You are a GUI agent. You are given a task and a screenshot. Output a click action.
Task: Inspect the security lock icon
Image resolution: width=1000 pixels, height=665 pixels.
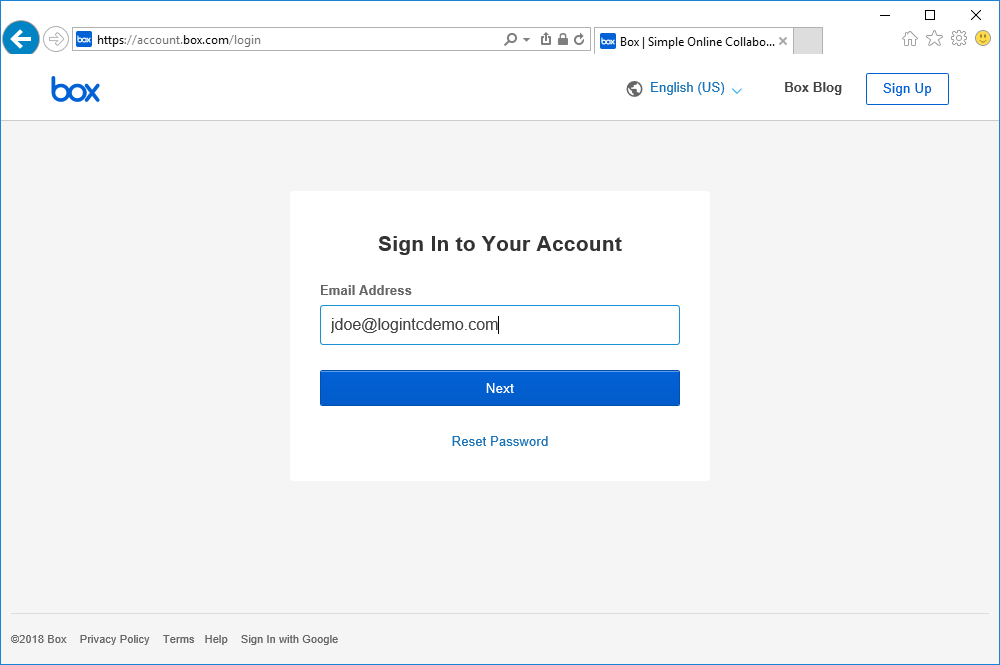click(562, 38)
